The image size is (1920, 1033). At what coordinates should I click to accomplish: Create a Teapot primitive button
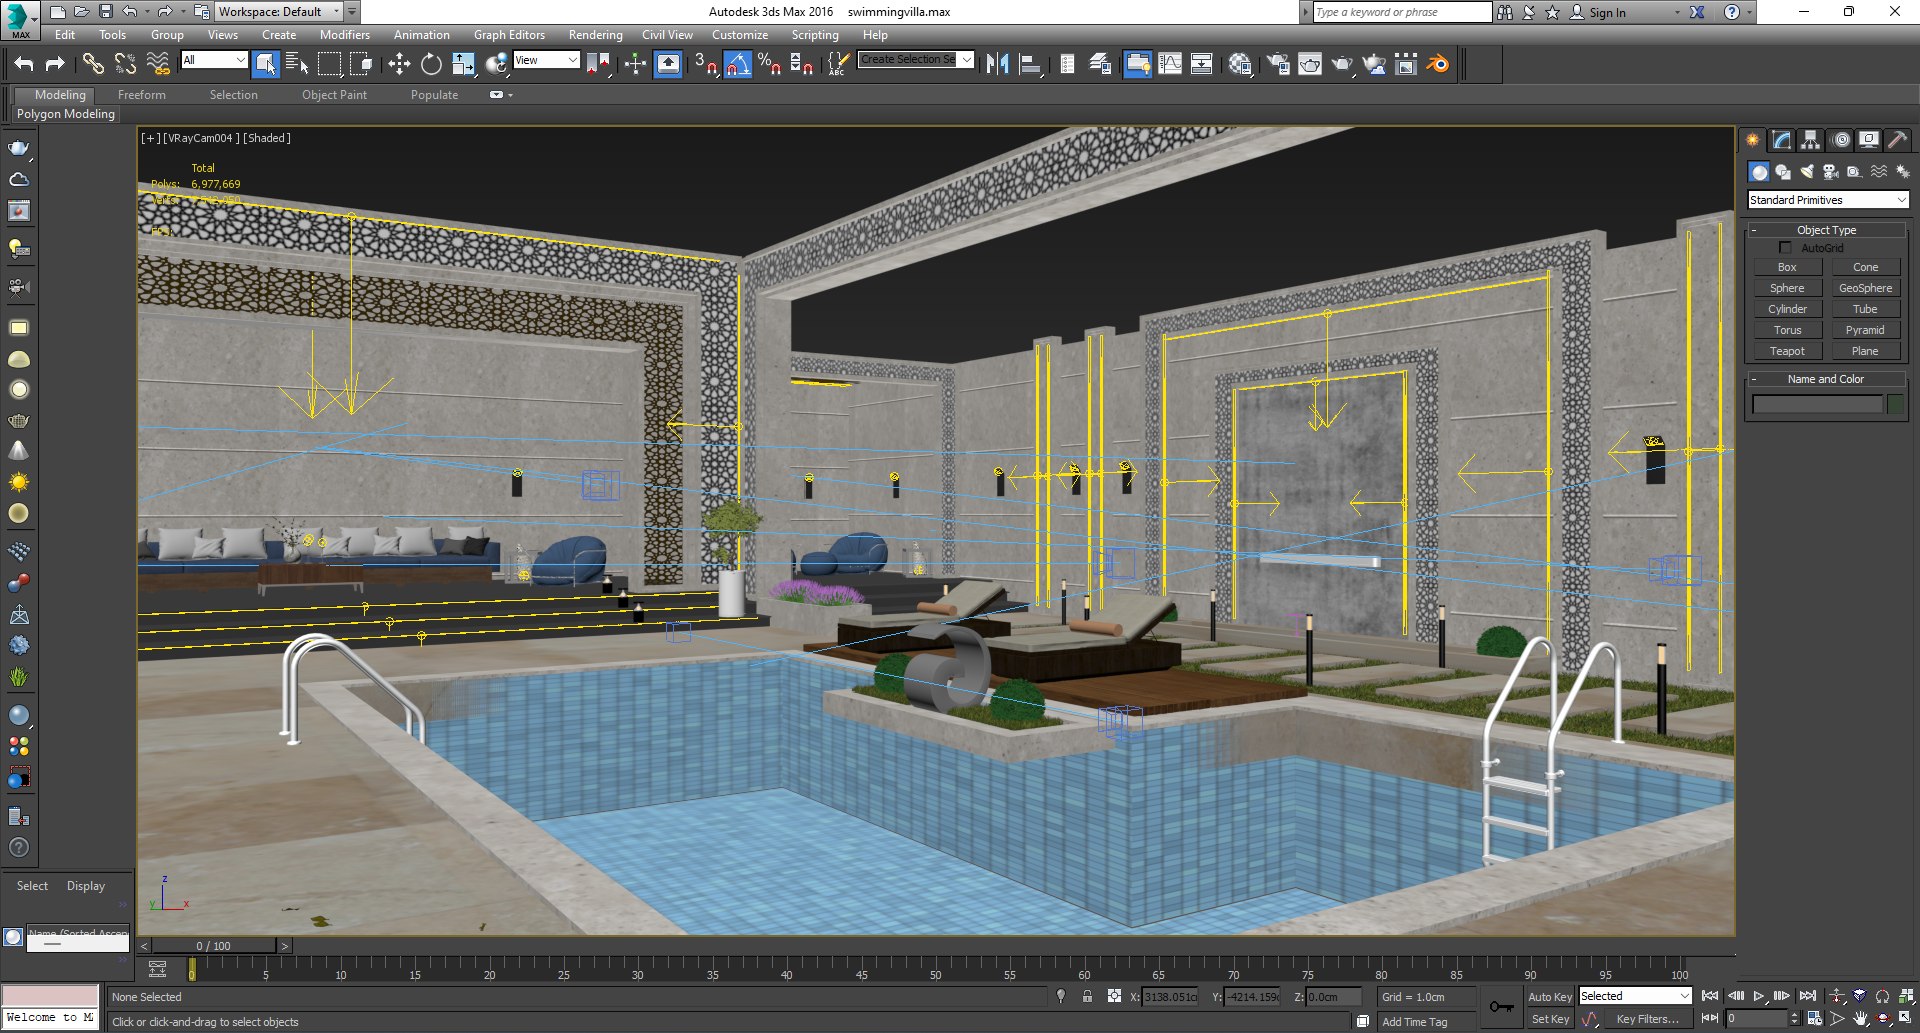point(1787,351)
